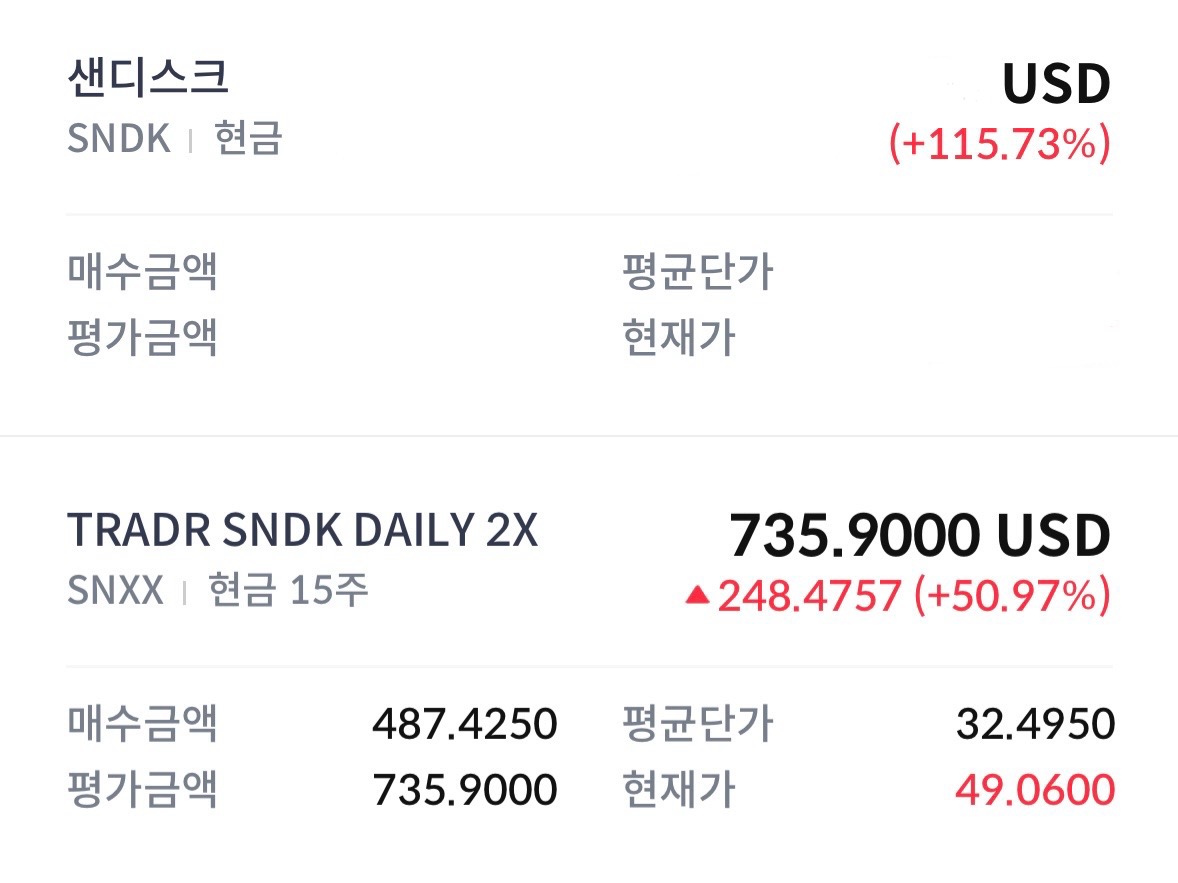Click 매수금액 label in SNXX section

pos(142,723)
